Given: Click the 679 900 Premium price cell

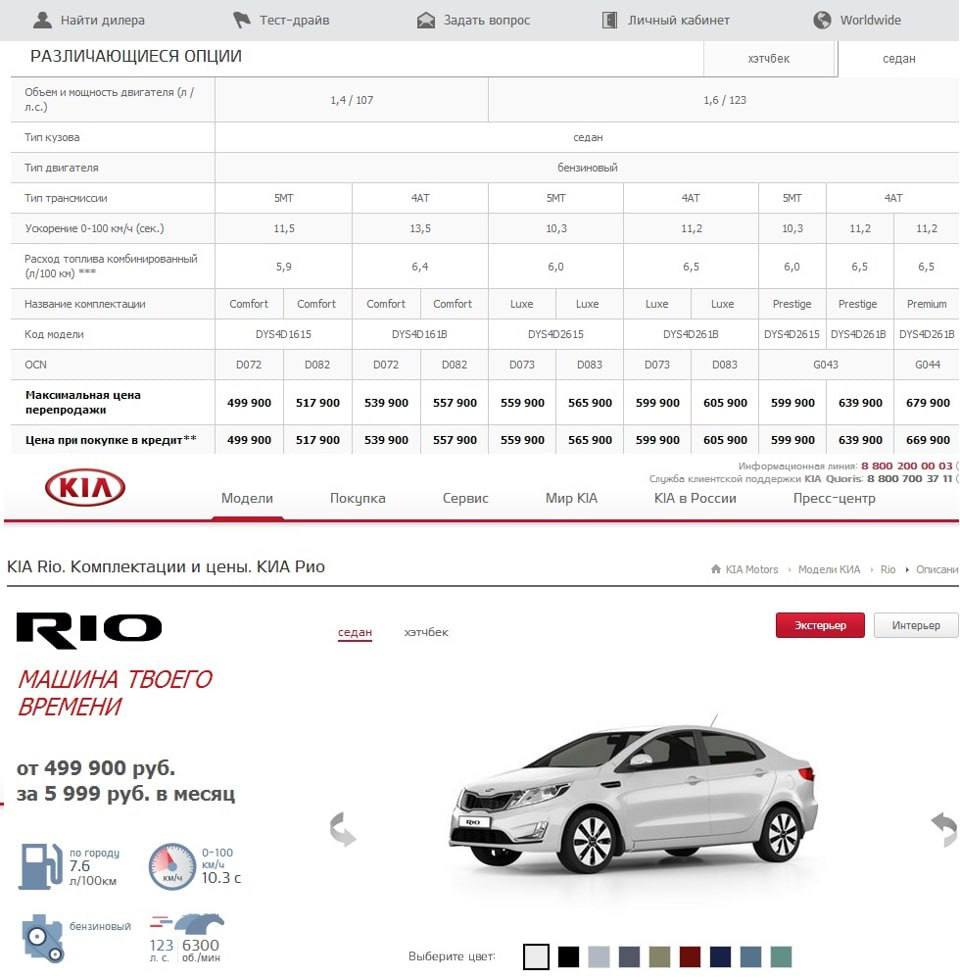Looking at the screenshot, I should point(928,403).
